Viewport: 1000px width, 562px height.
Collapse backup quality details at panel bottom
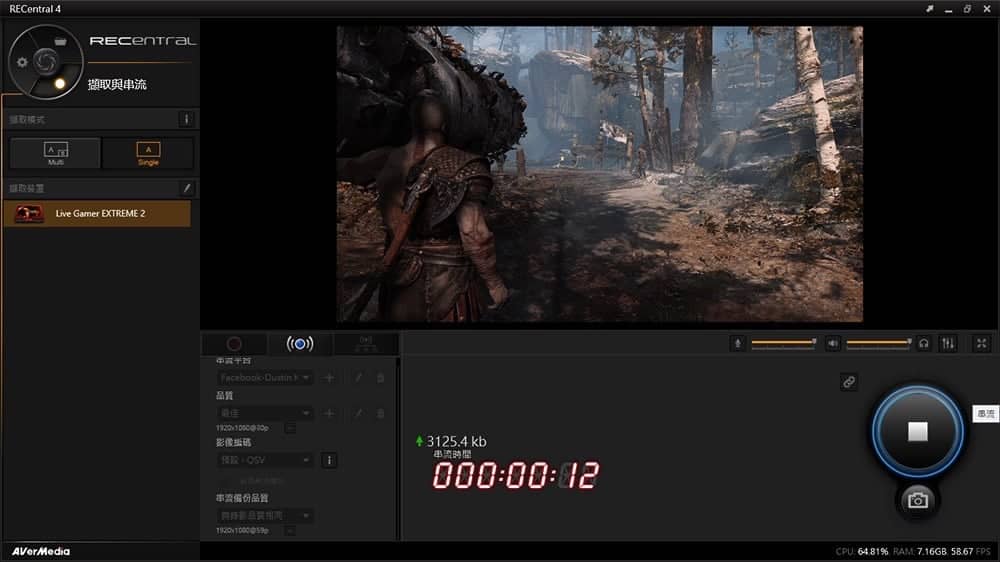pos(290,531)
